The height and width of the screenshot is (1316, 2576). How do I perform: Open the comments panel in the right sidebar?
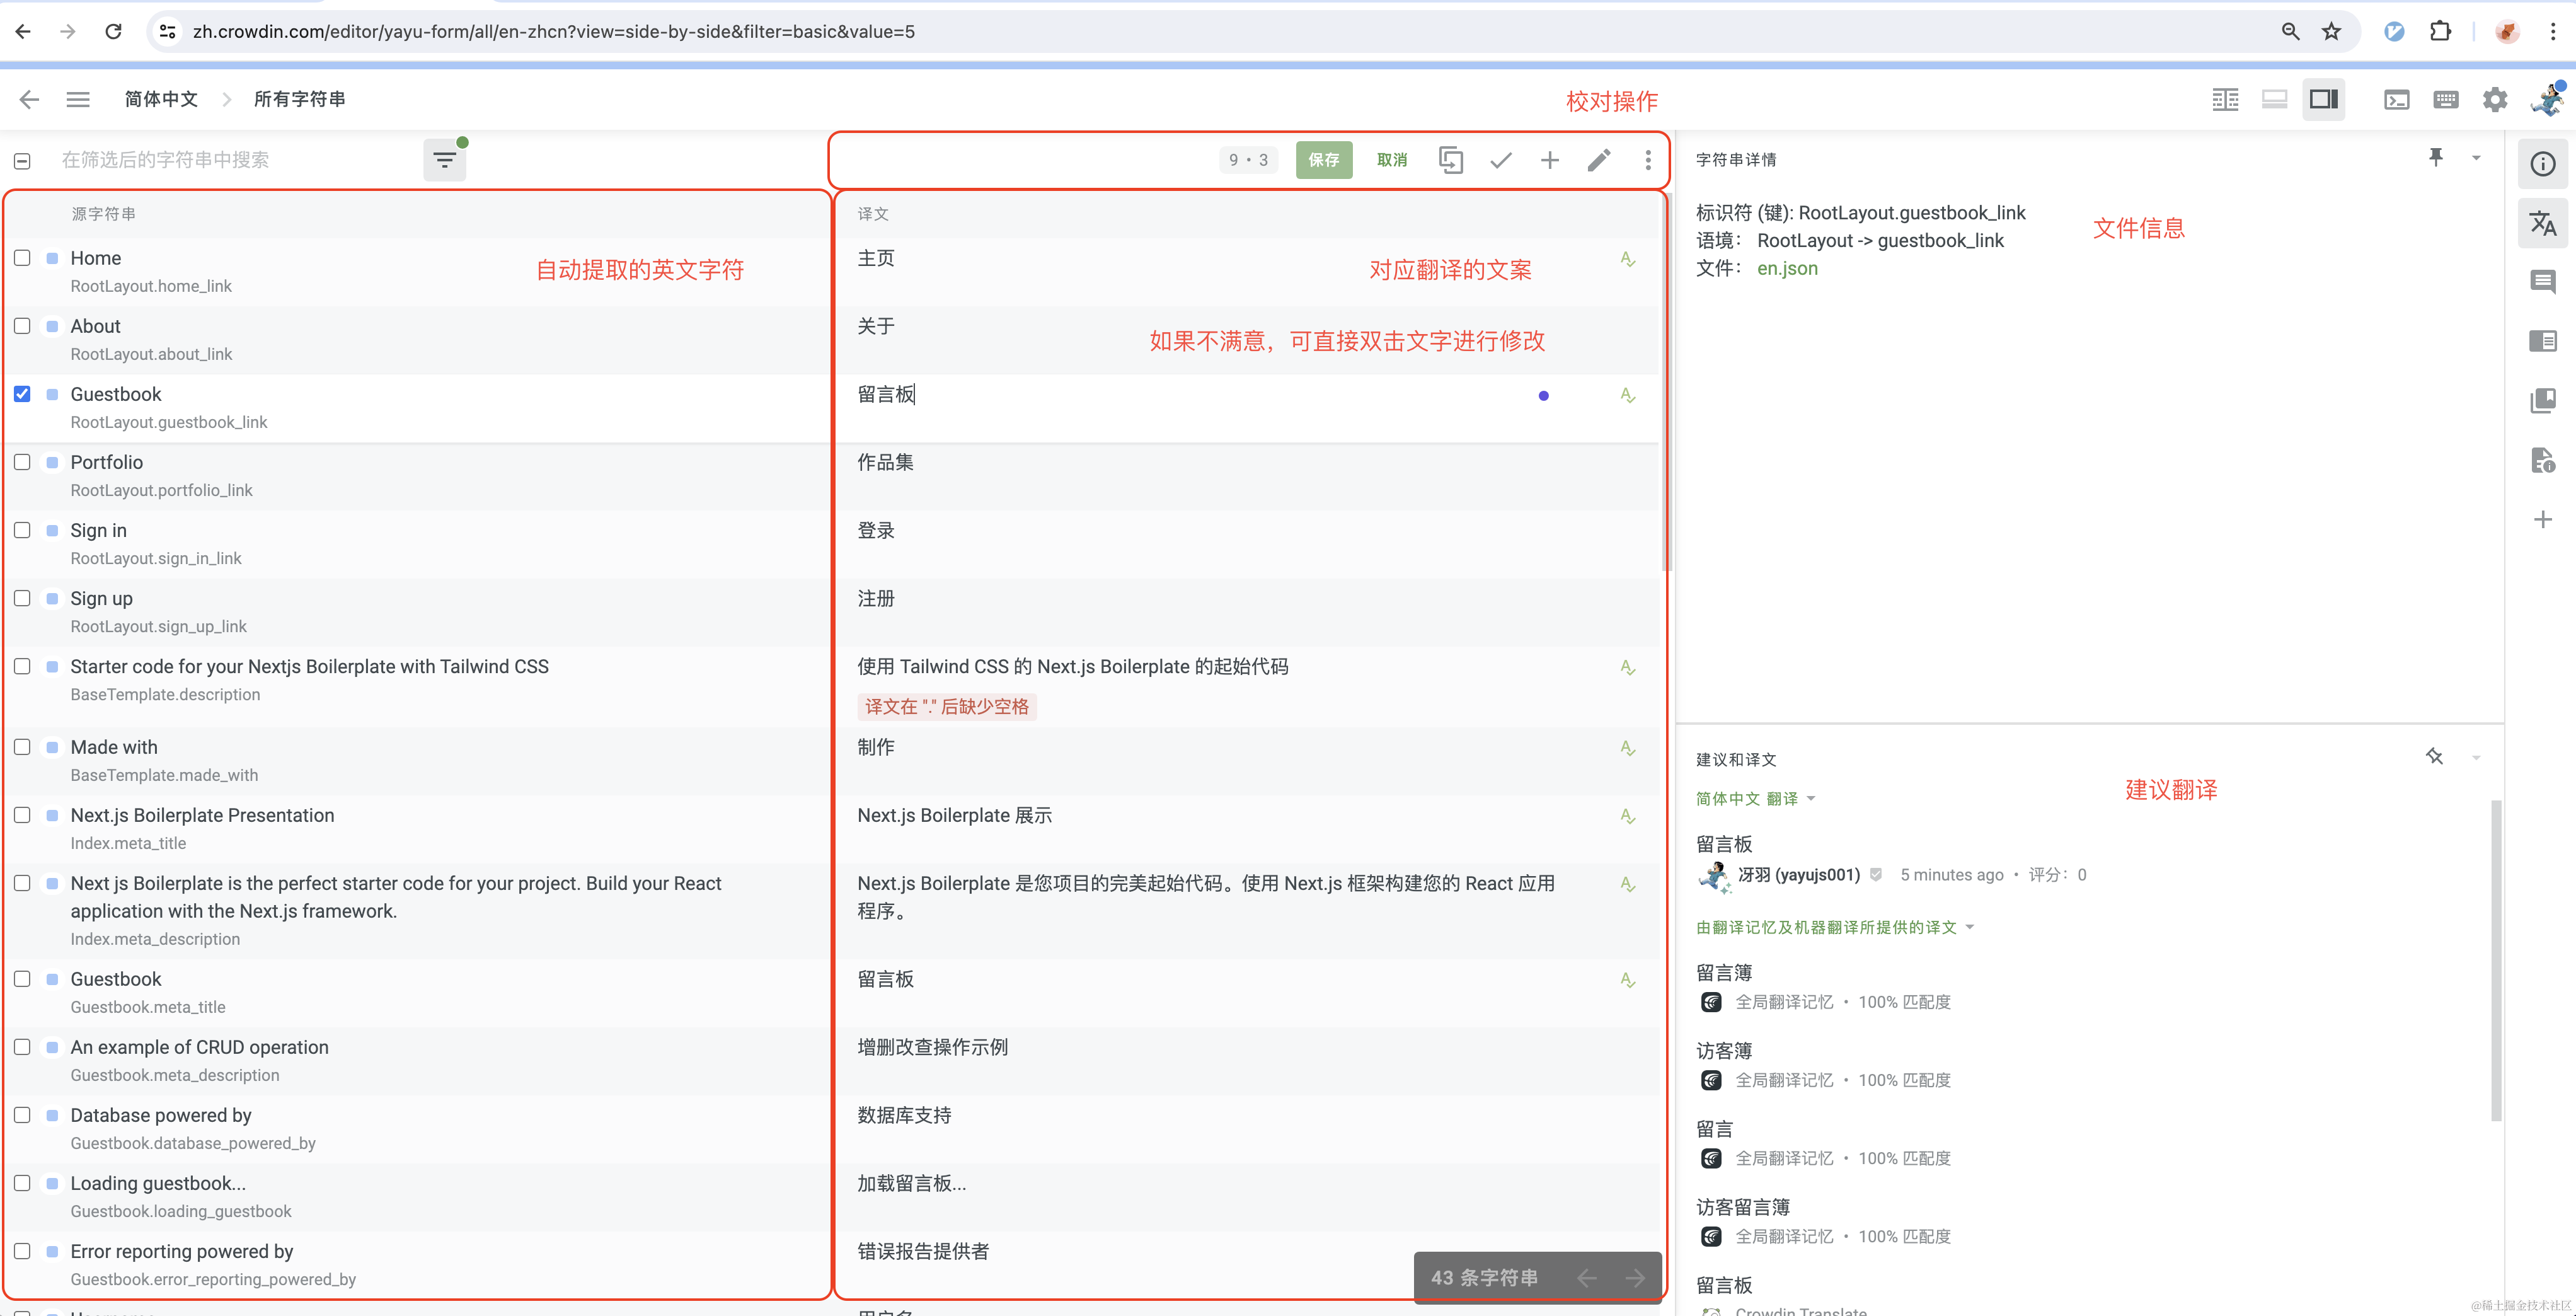[x=2543, y=281]
